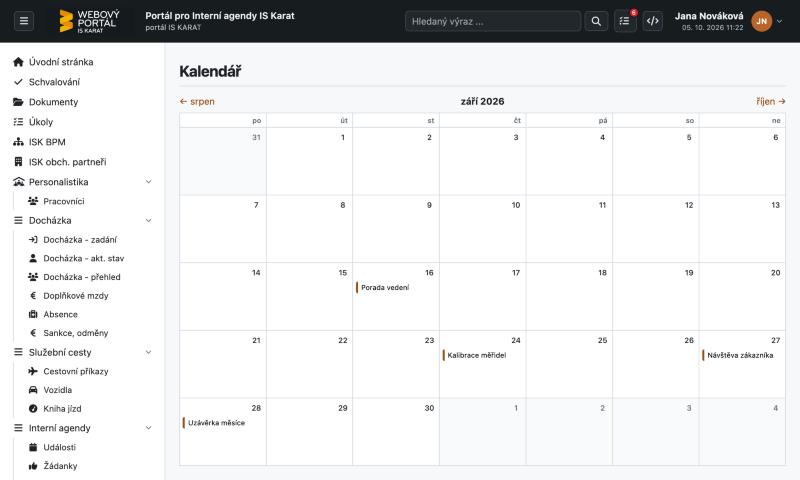The image size is (800, 480).
Task: Select greyed day 31 of August
Action: tap(223, 161)
